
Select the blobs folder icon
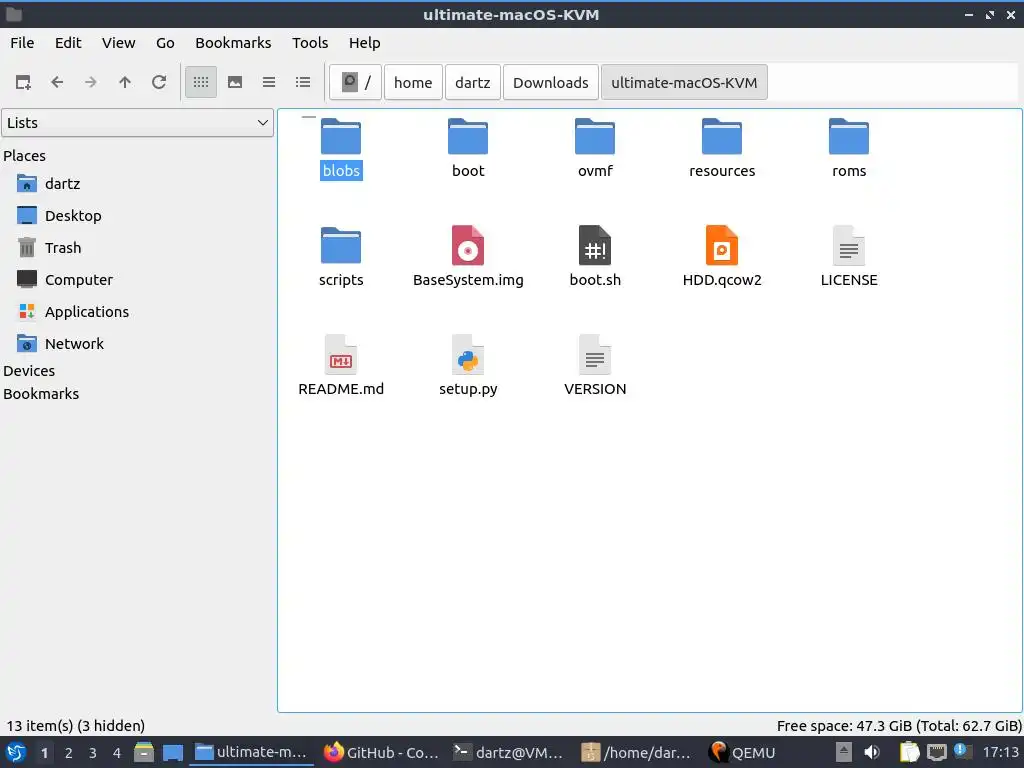click(341, 136)
